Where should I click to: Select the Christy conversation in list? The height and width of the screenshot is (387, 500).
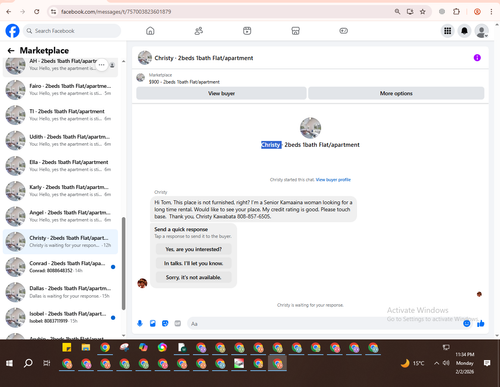(60, 241)
